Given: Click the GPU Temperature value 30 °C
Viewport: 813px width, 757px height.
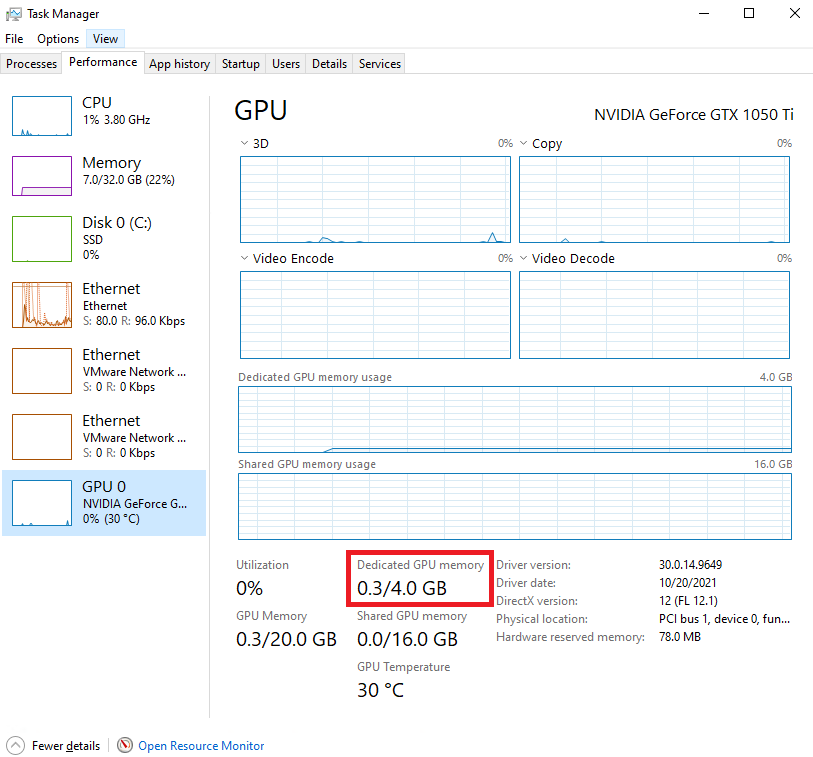Looking at the screenshot, I should coord(381,690).
